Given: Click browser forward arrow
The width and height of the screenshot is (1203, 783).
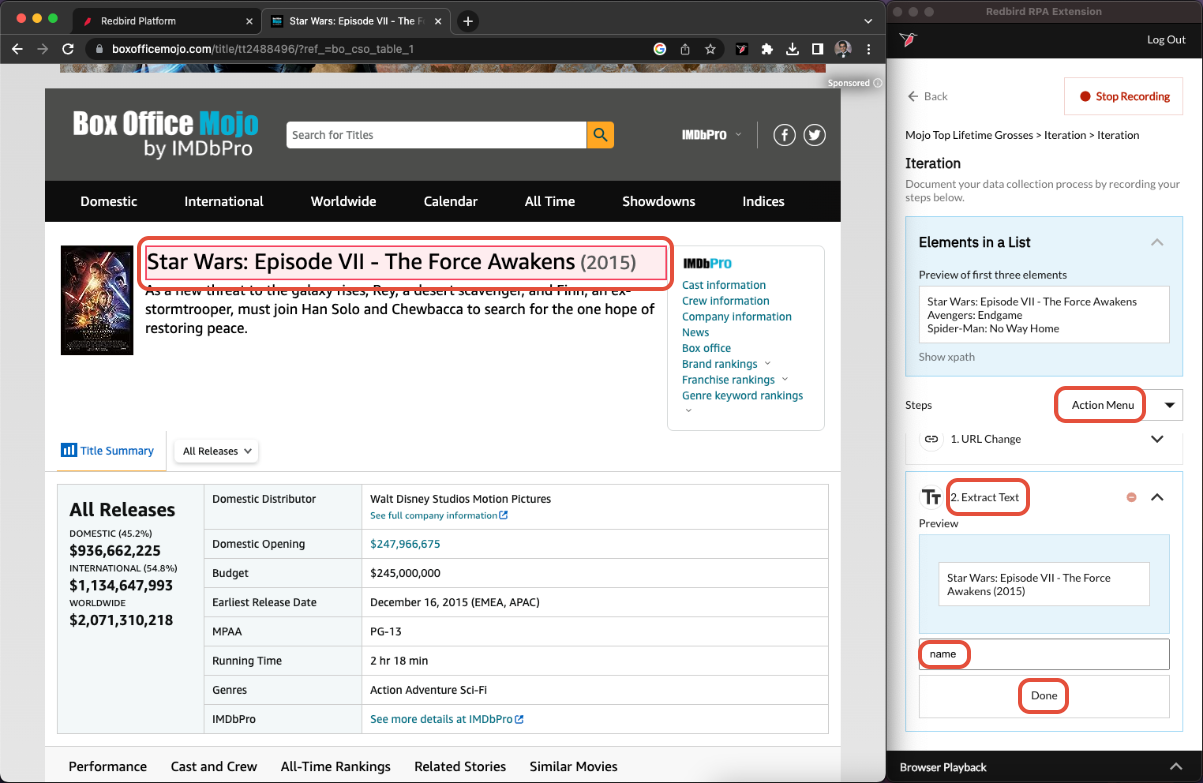Looking at the screenshot, I should pos(42,48).
